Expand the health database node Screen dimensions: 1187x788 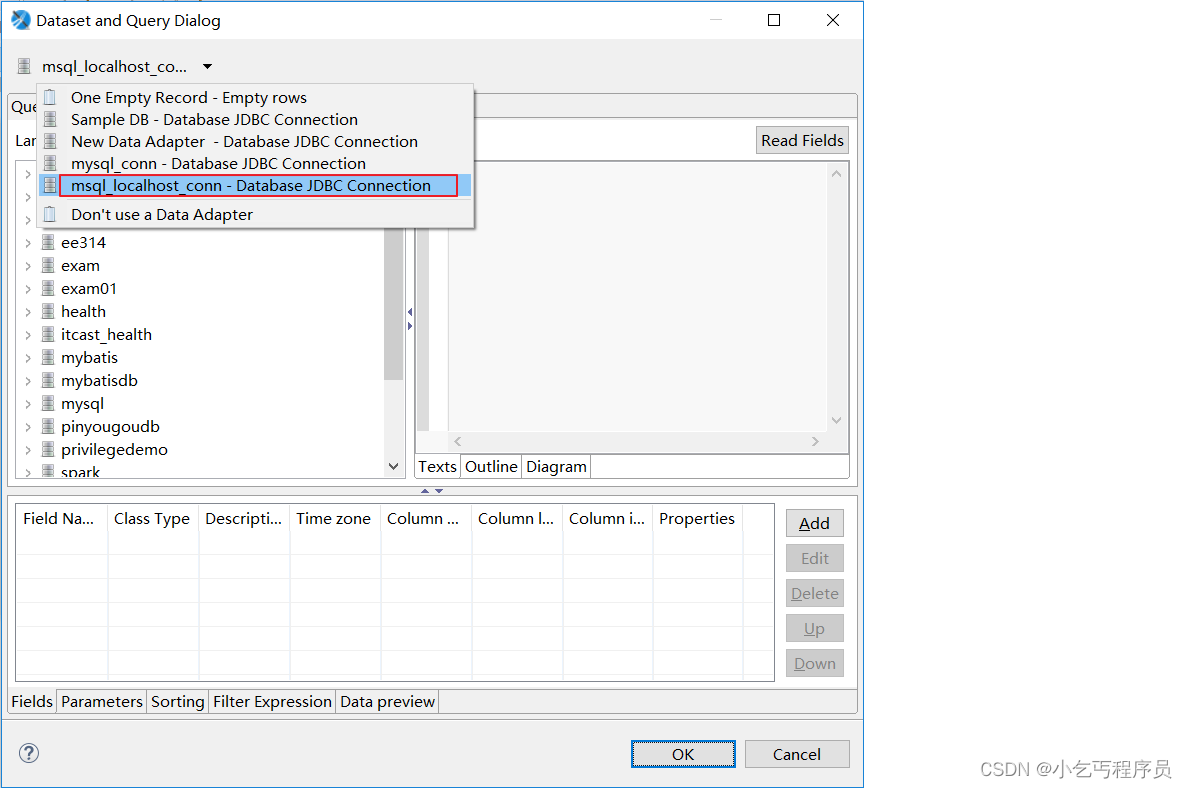(x=28, y=312)
